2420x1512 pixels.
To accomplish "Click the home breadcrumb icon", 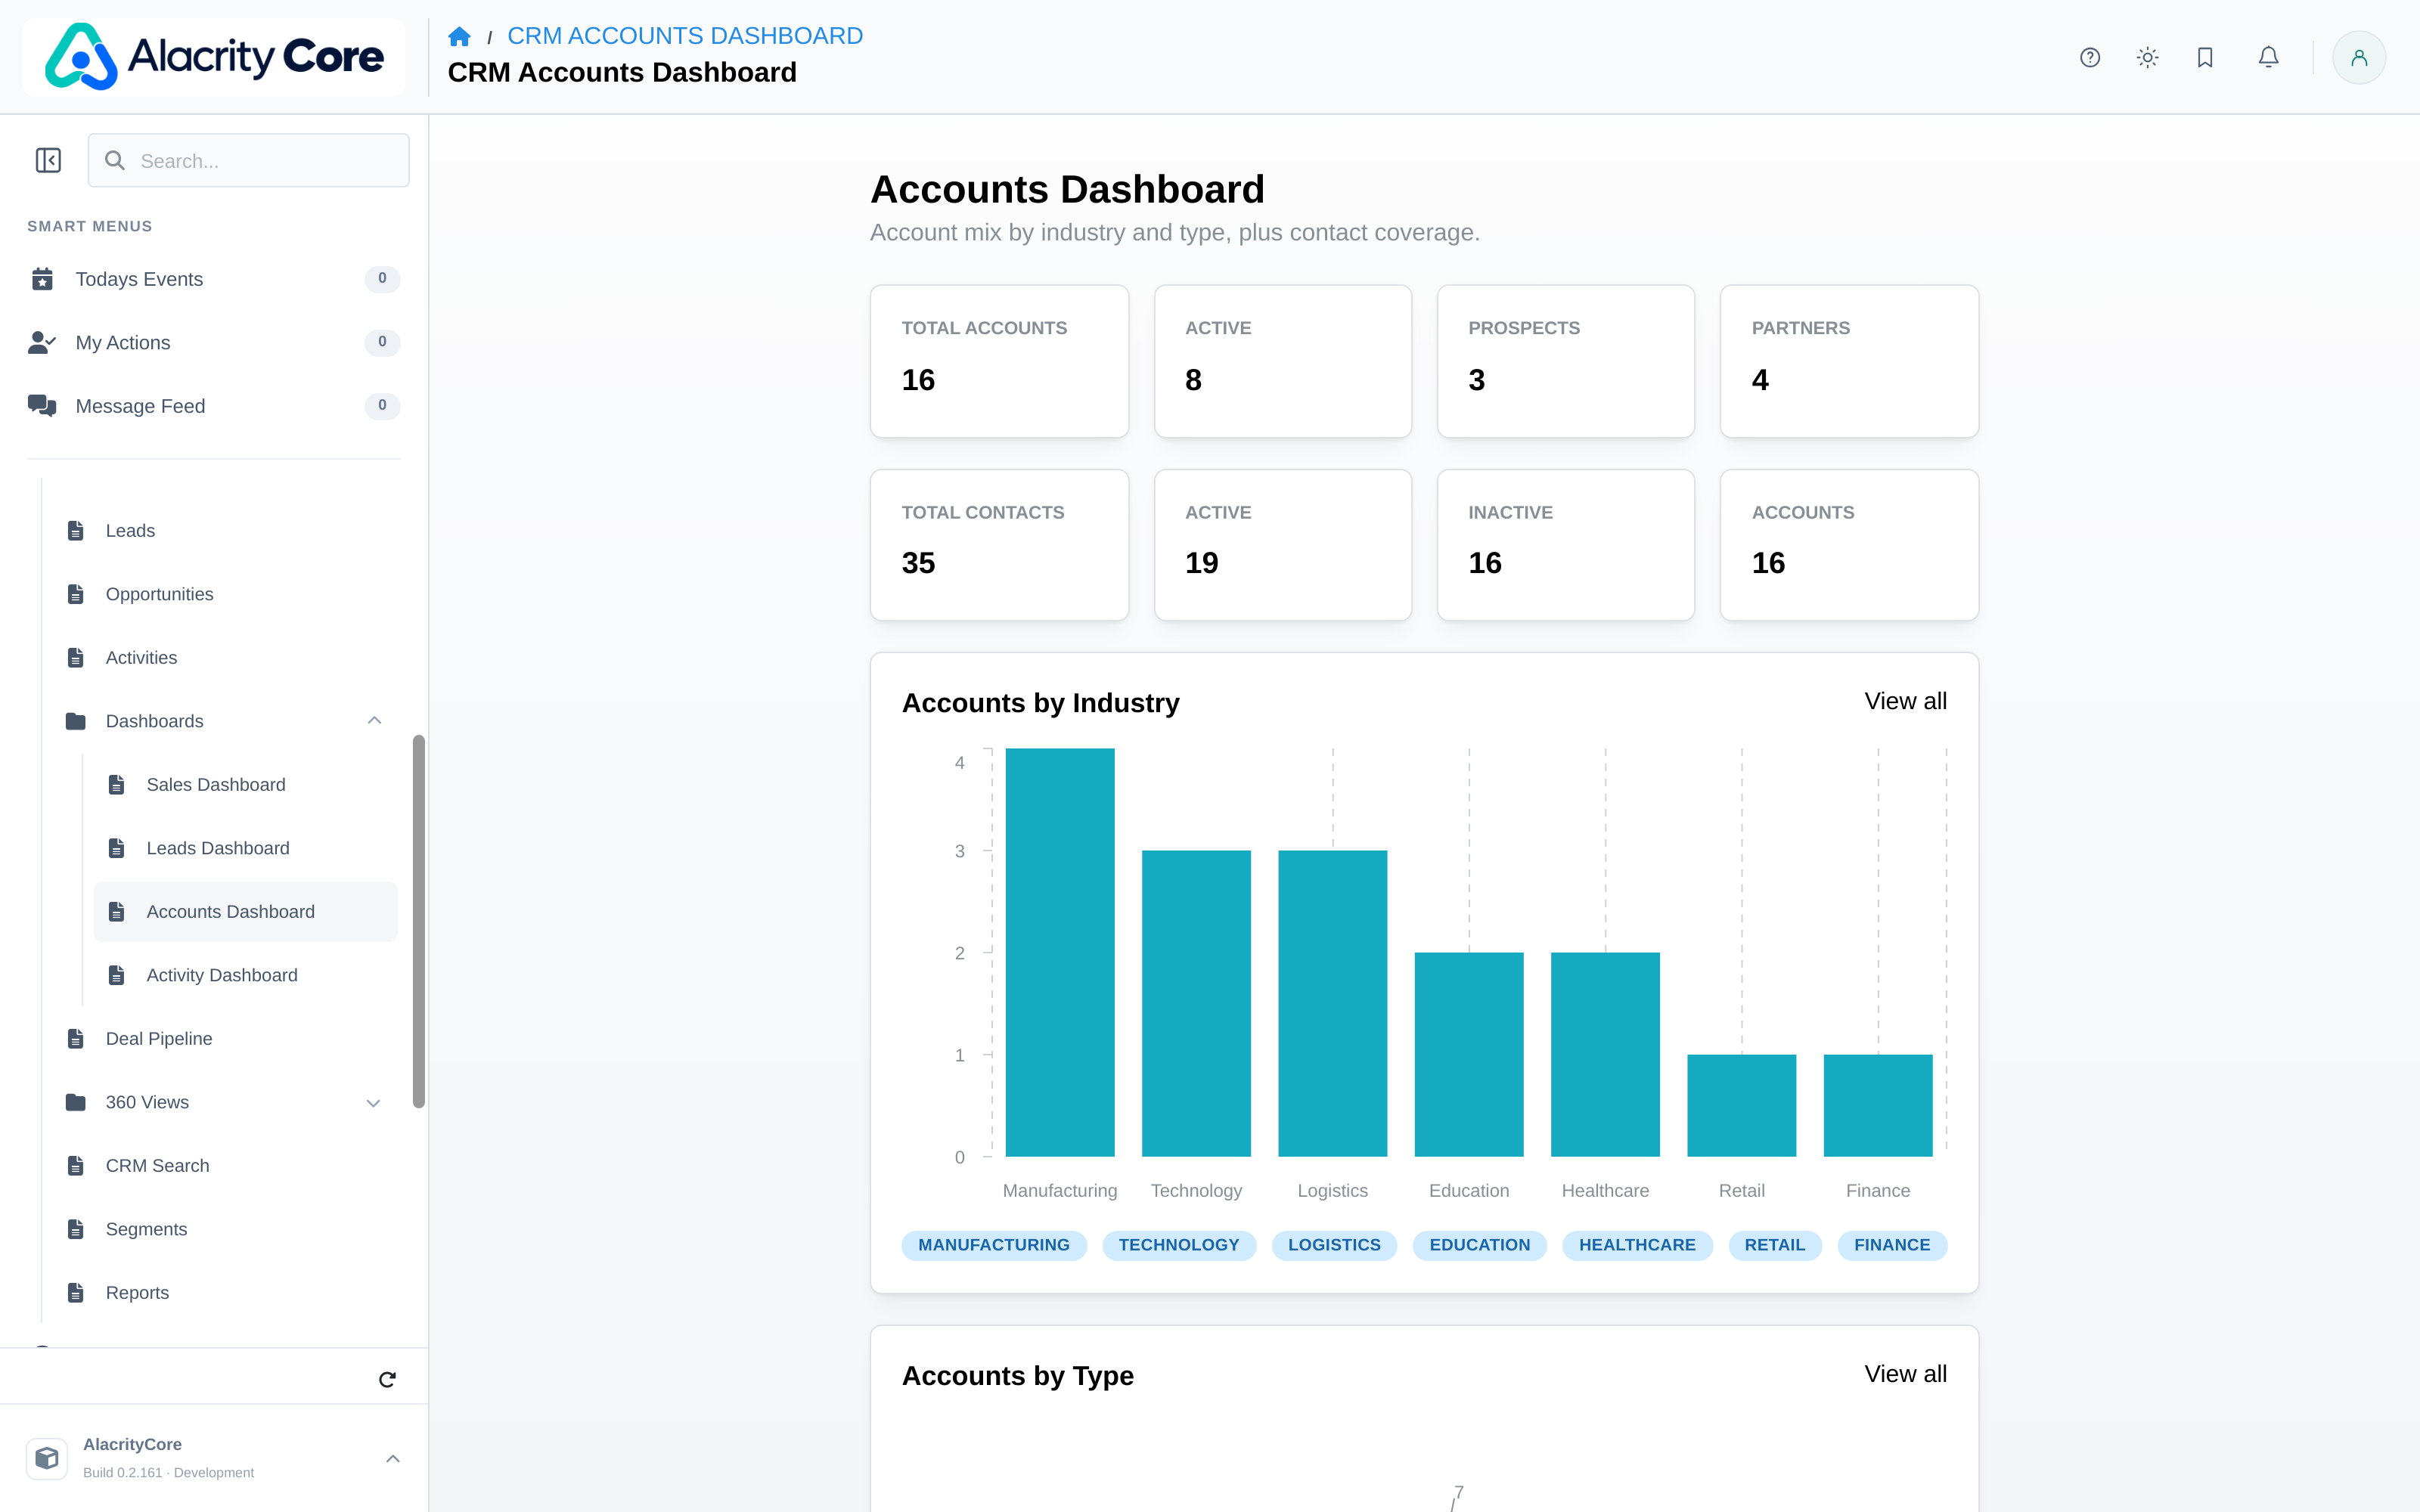I will coord(459,37).
